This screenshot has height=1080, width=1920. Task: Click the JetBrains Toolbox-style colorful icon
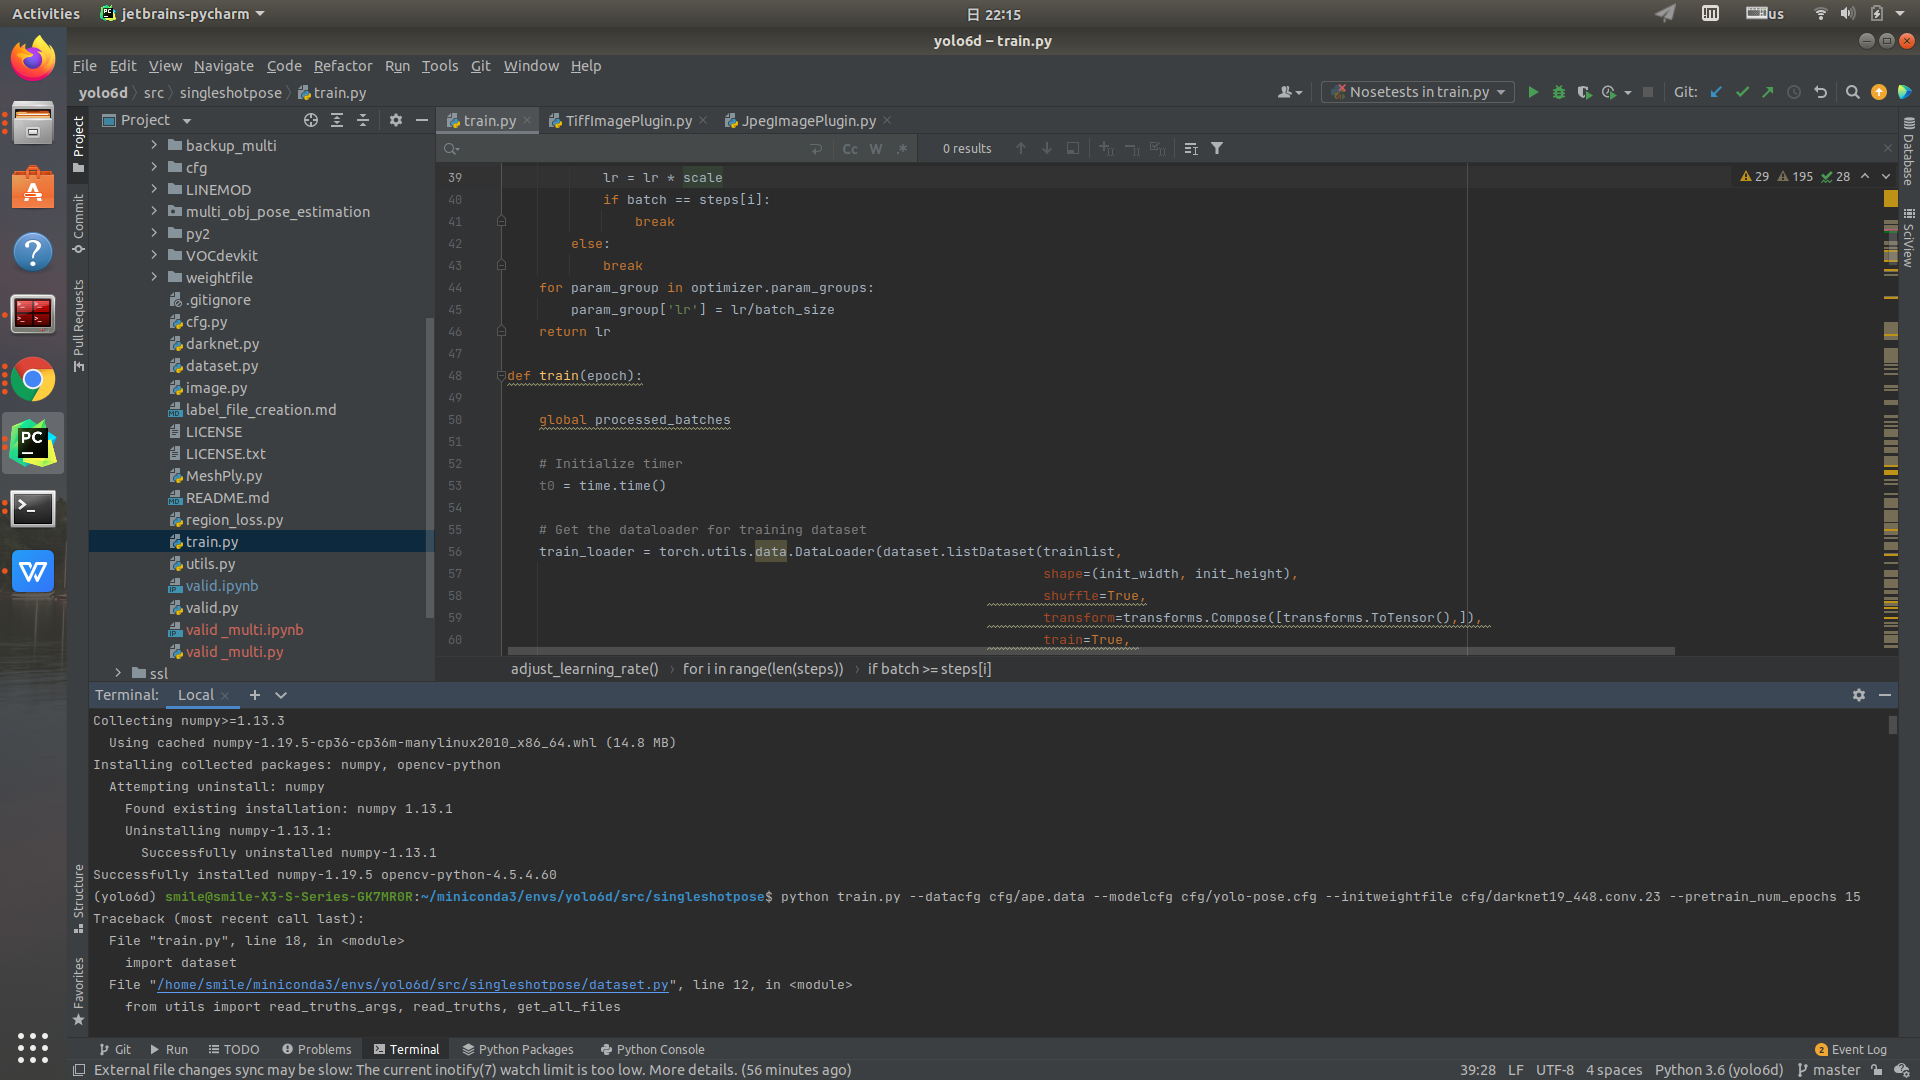(1904, 92)
